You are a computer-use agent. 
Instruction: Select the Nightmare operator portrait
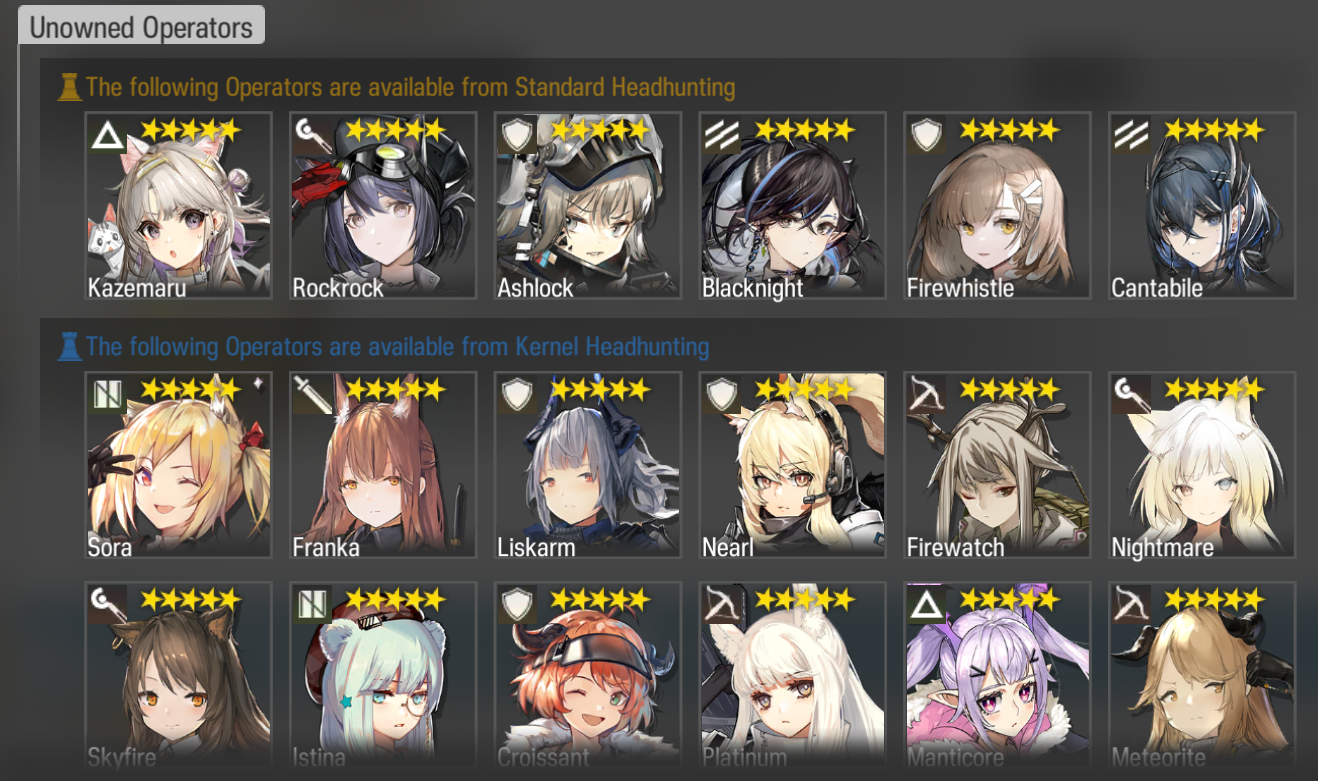1202,465
